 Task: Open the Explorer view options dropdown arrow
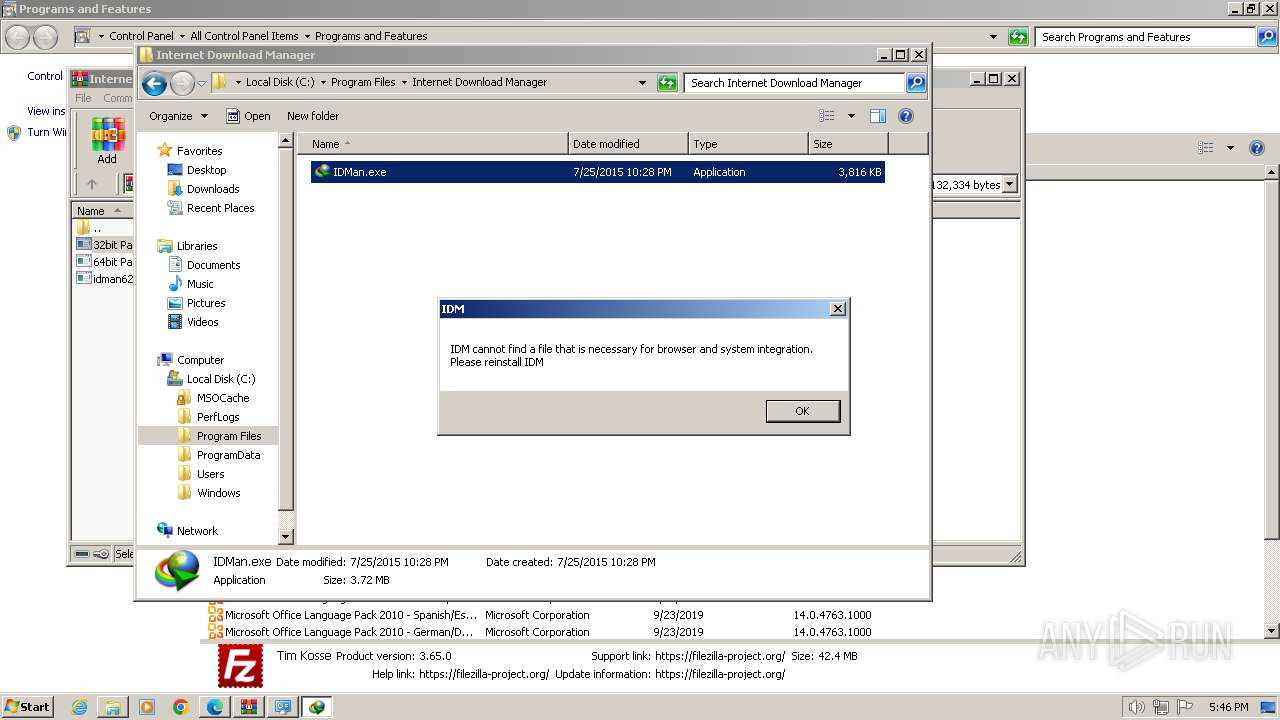[x=851, y=116]
